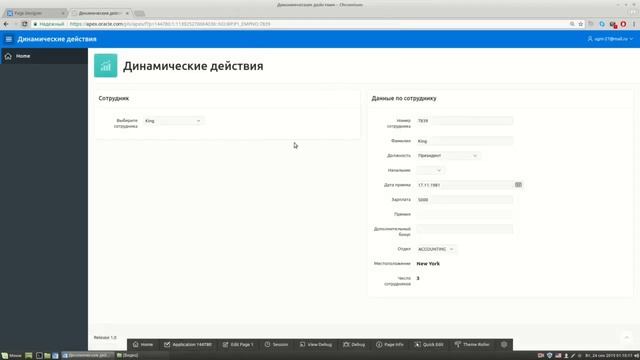Focus the Дата приема field
Screen dimensions: 640x360
pyautogui.click(x=464, y=185)
